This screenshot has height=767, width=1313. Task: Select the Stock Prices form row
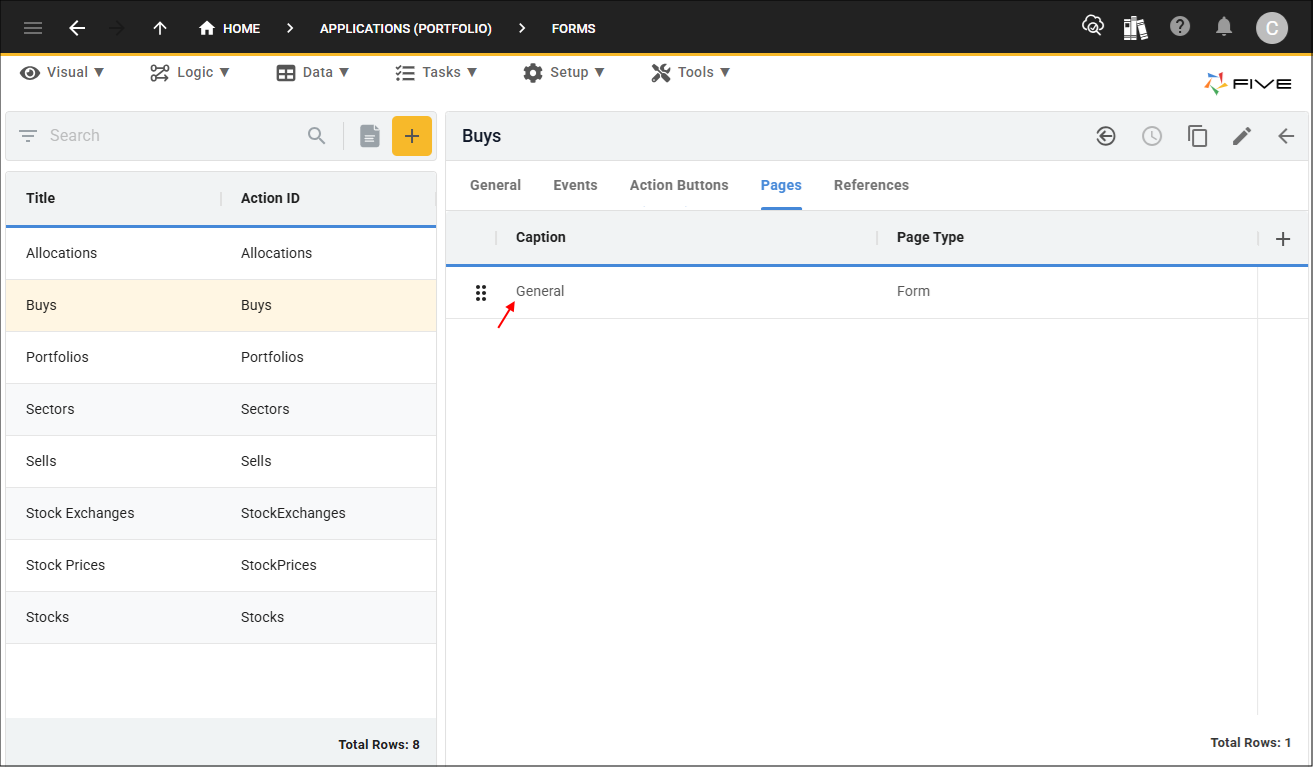point(221,565)
